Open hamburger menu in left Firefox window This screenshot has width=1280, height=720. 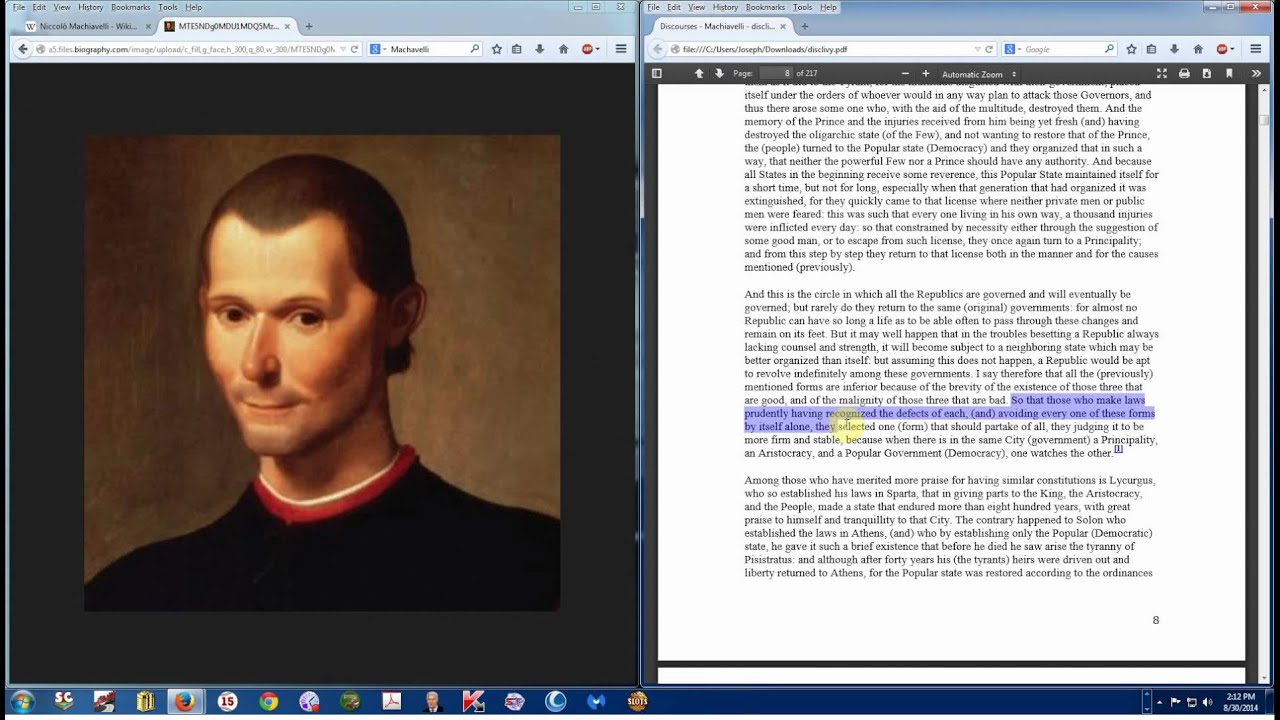pos(621,49)
